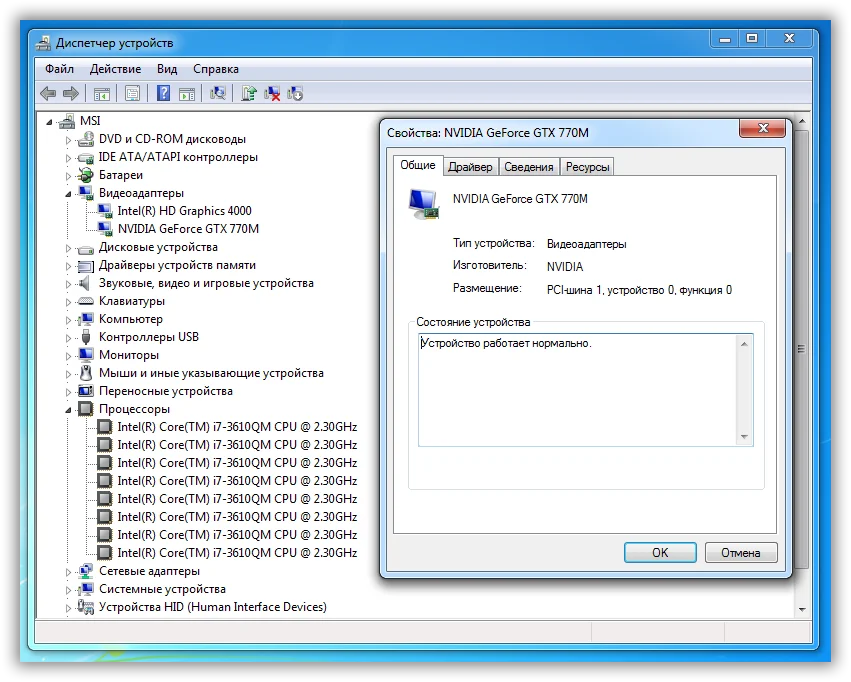Open the Файл menu
Viewport: 851px width, 682px height.
[x=59, y=69]
